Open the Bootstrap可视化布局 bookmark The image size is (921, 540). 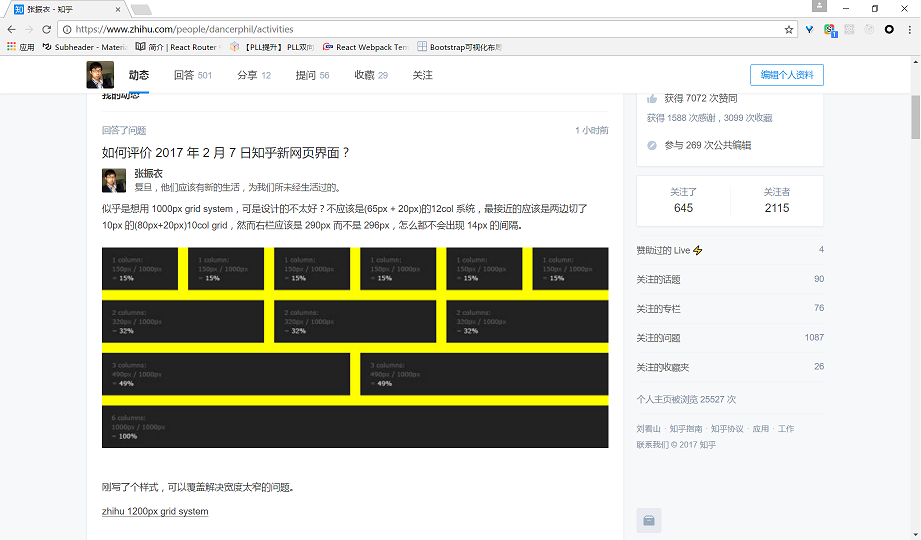tap(459, 47)
